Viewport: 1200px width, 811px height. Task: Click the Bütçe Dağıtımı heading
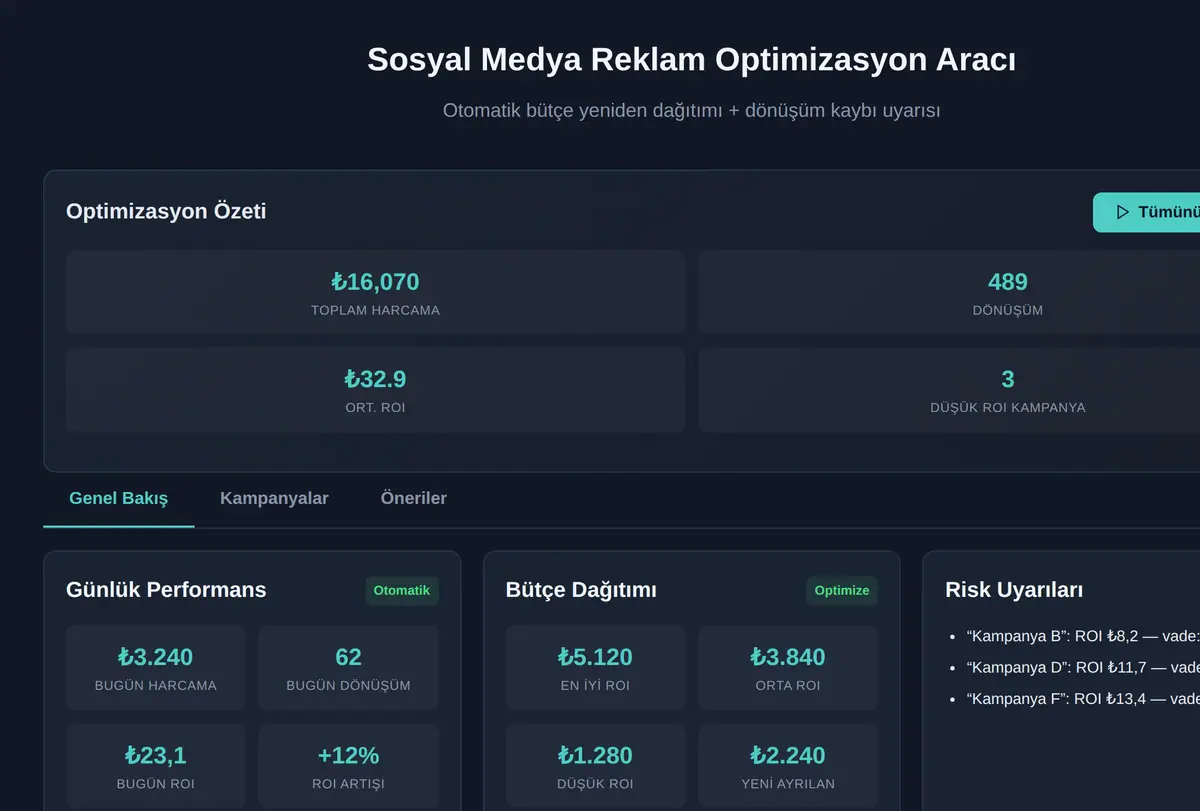(581, 590)
